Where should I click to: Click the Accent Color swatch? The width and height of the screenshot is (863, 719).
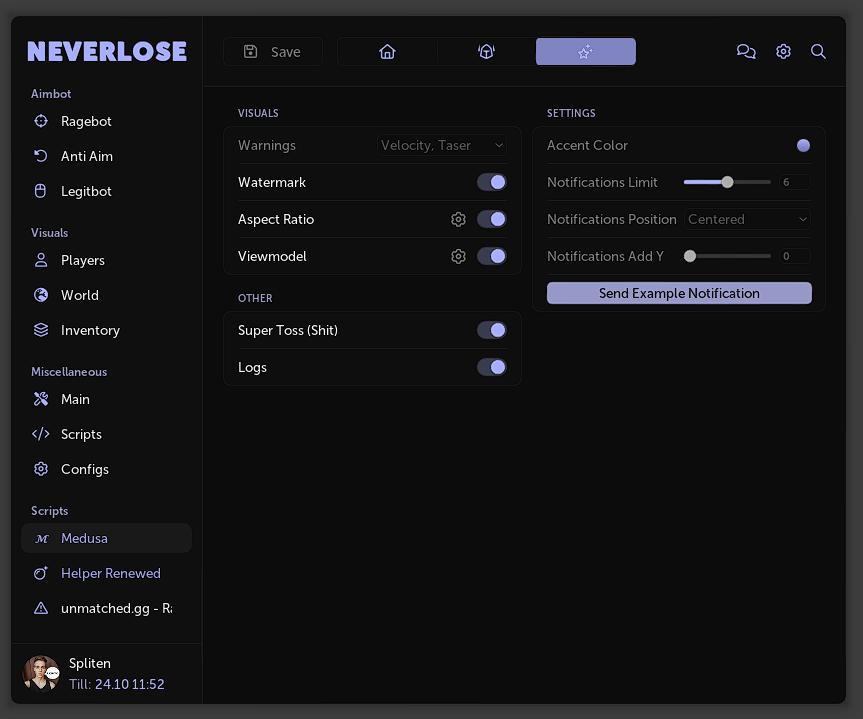coord(803,145)
